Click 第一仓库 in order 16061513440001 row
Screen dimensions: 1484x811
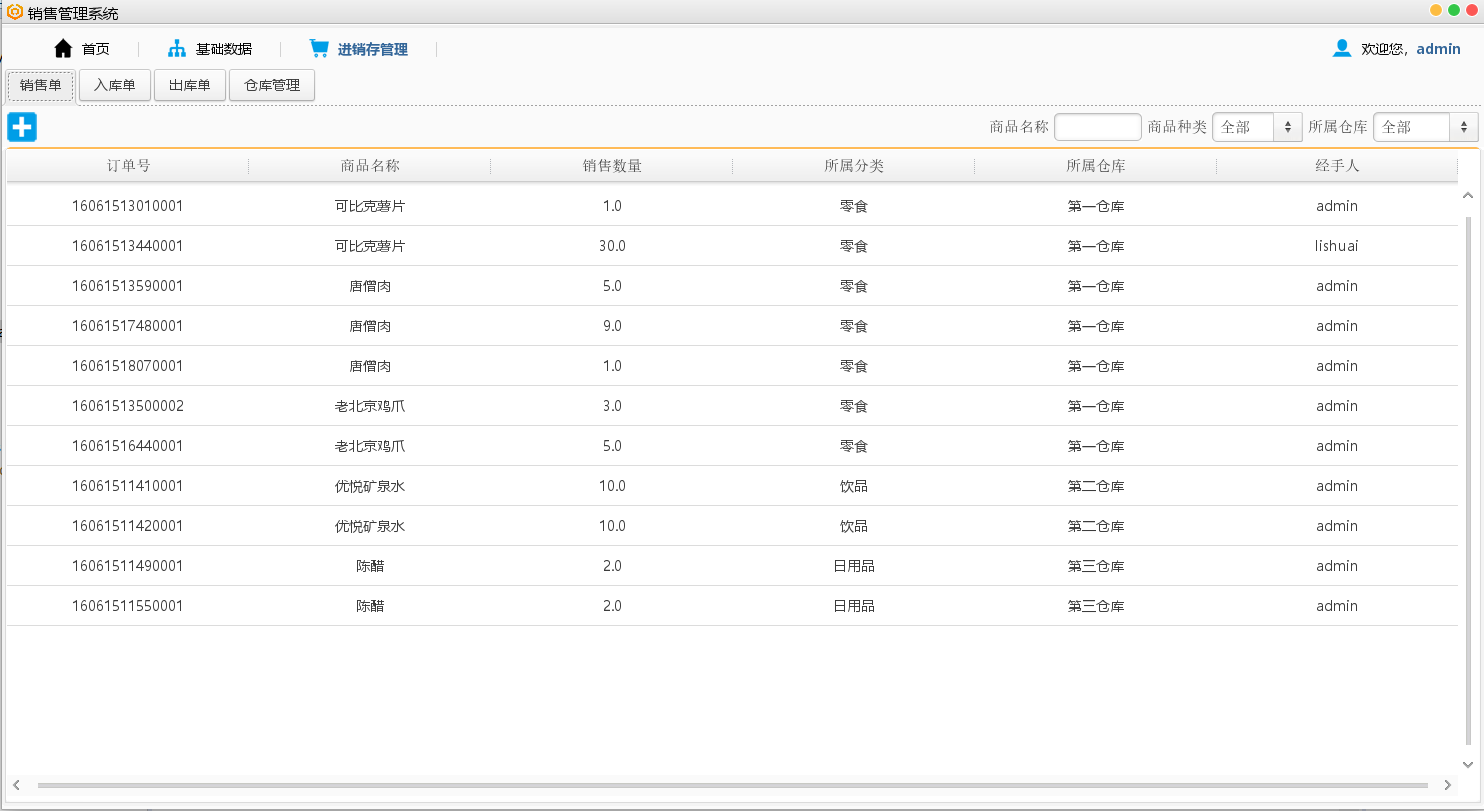1096,246
